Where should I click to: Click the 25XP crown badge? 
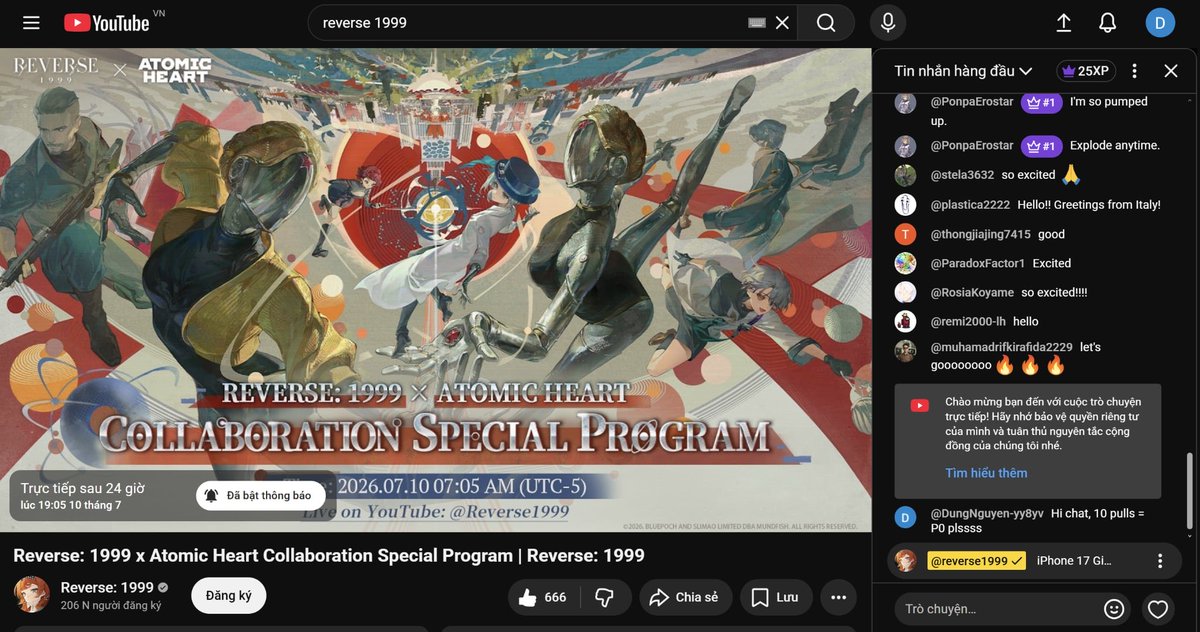[1086, 71]
